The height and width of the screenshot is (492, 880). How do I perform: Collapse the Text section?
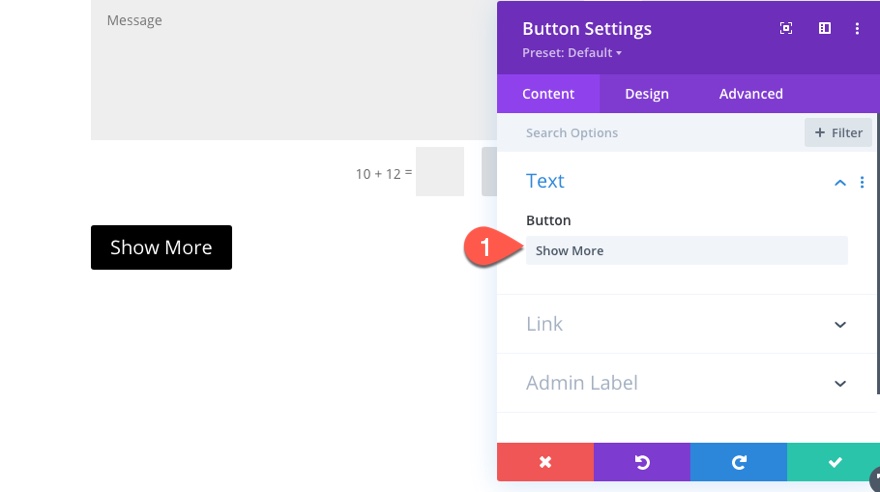[840, 182]
